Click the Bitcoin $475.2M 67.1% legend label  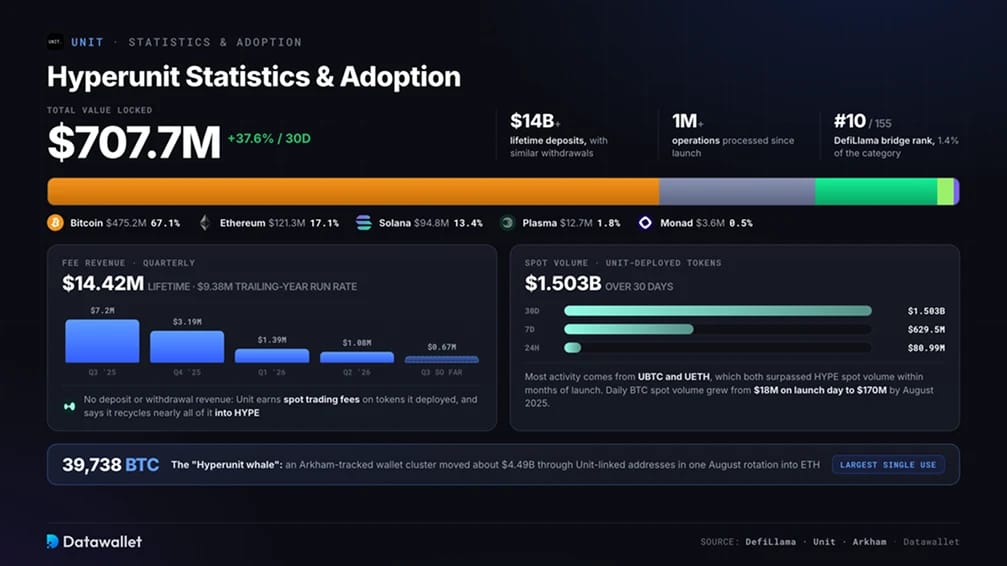tap(125, 223)
